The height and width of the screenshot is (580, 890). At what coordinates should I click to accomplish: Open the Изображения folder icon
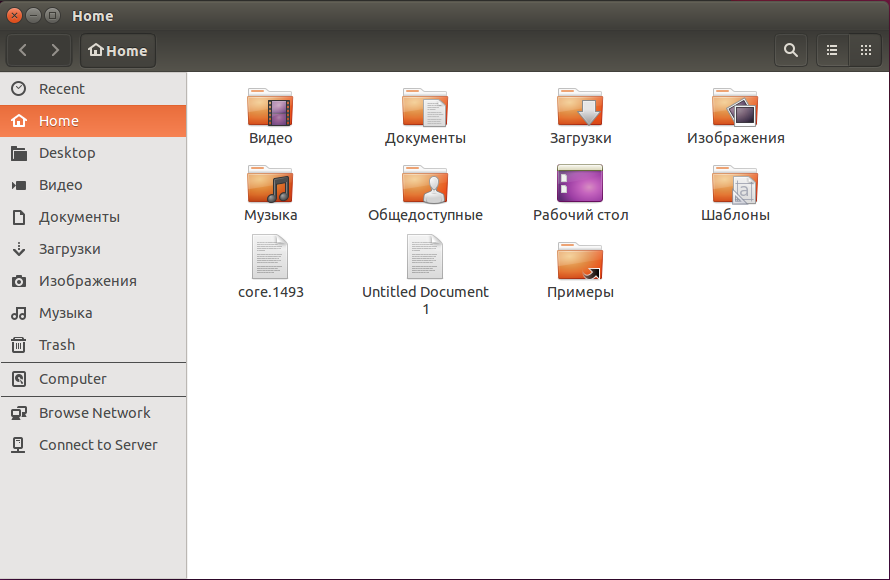click(x=735, y=107)
